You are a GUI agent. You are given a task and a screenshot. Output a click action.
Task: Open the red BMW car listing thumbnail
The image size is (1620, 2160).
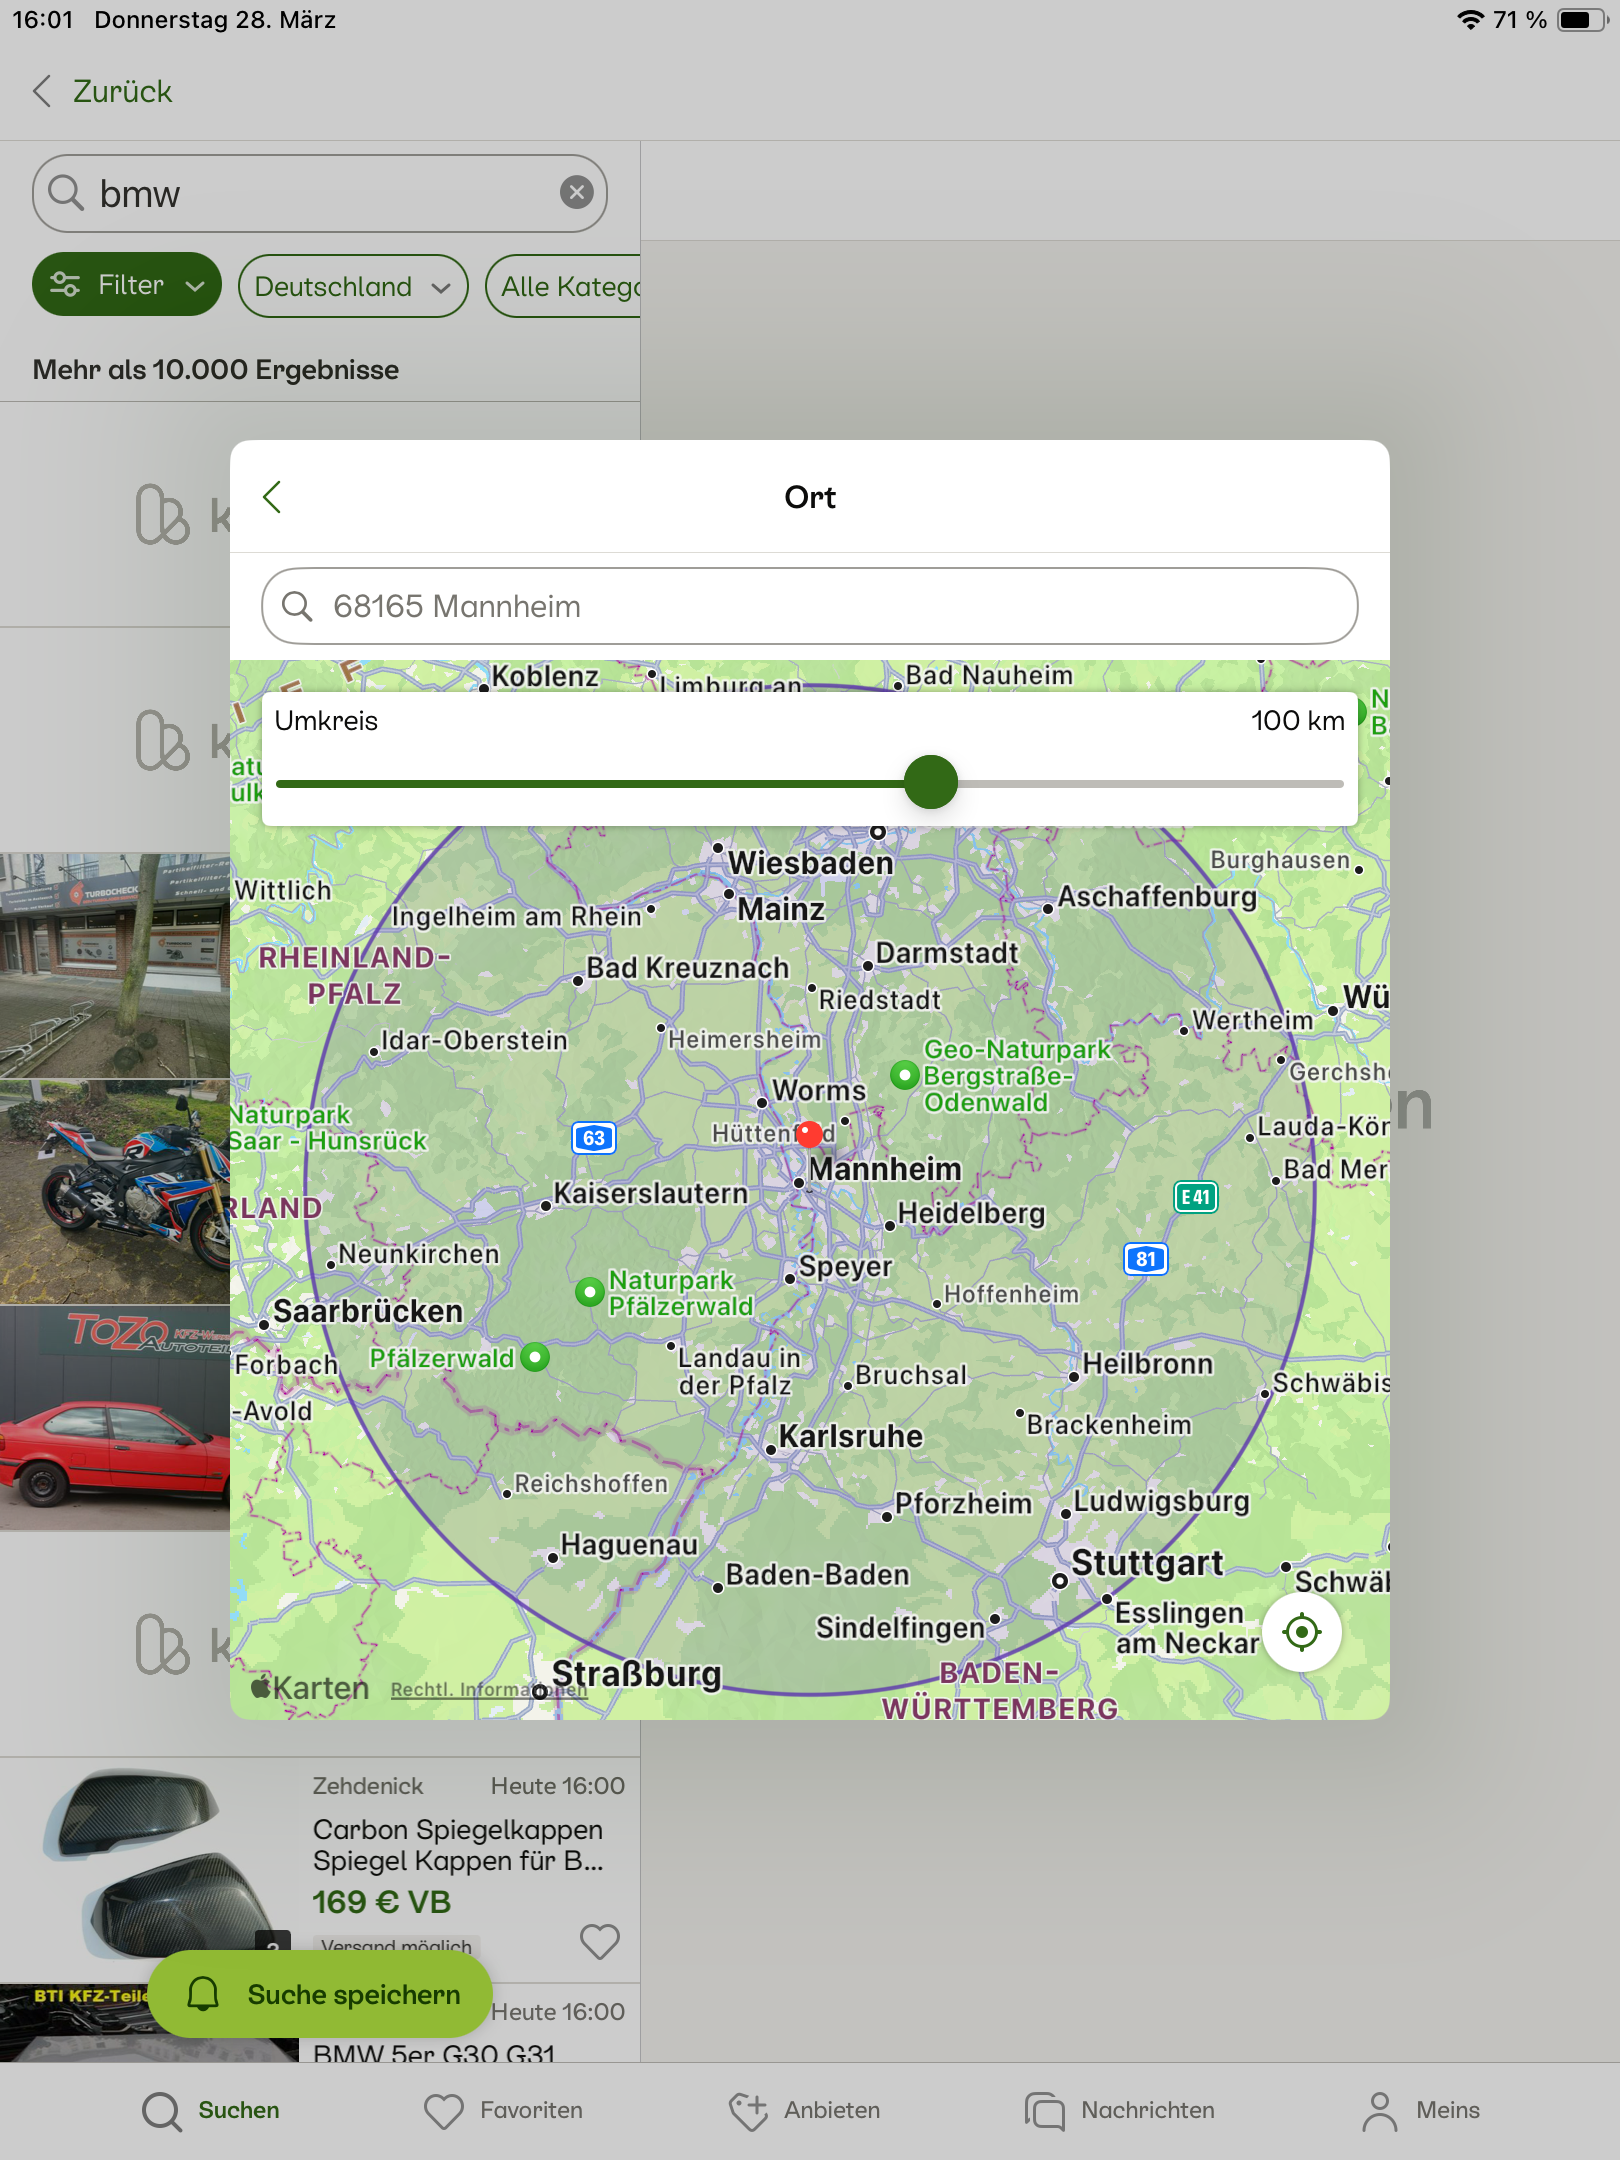115,1418
